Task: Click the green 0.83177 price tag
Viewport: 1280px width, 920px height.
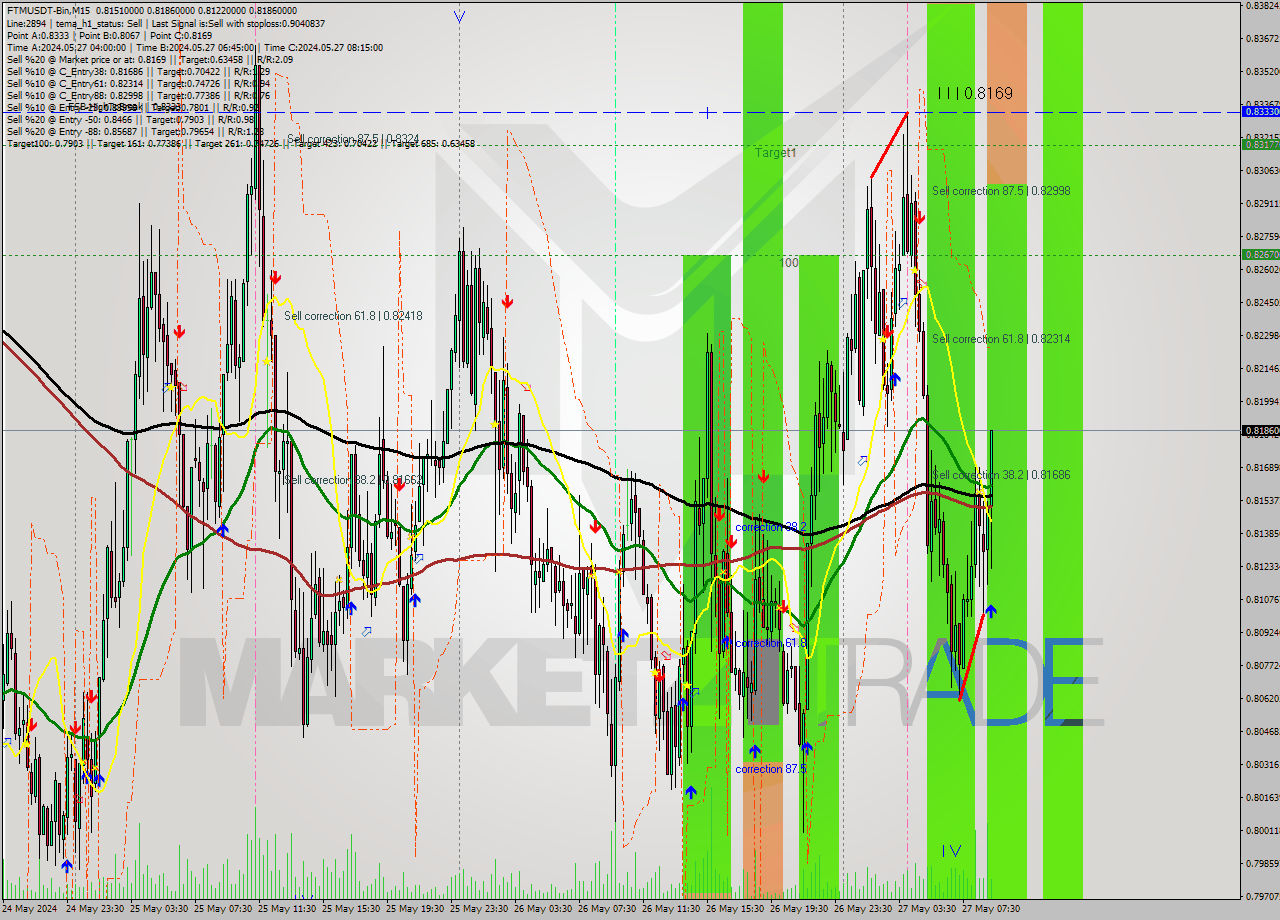Action: click(1260, 145)
